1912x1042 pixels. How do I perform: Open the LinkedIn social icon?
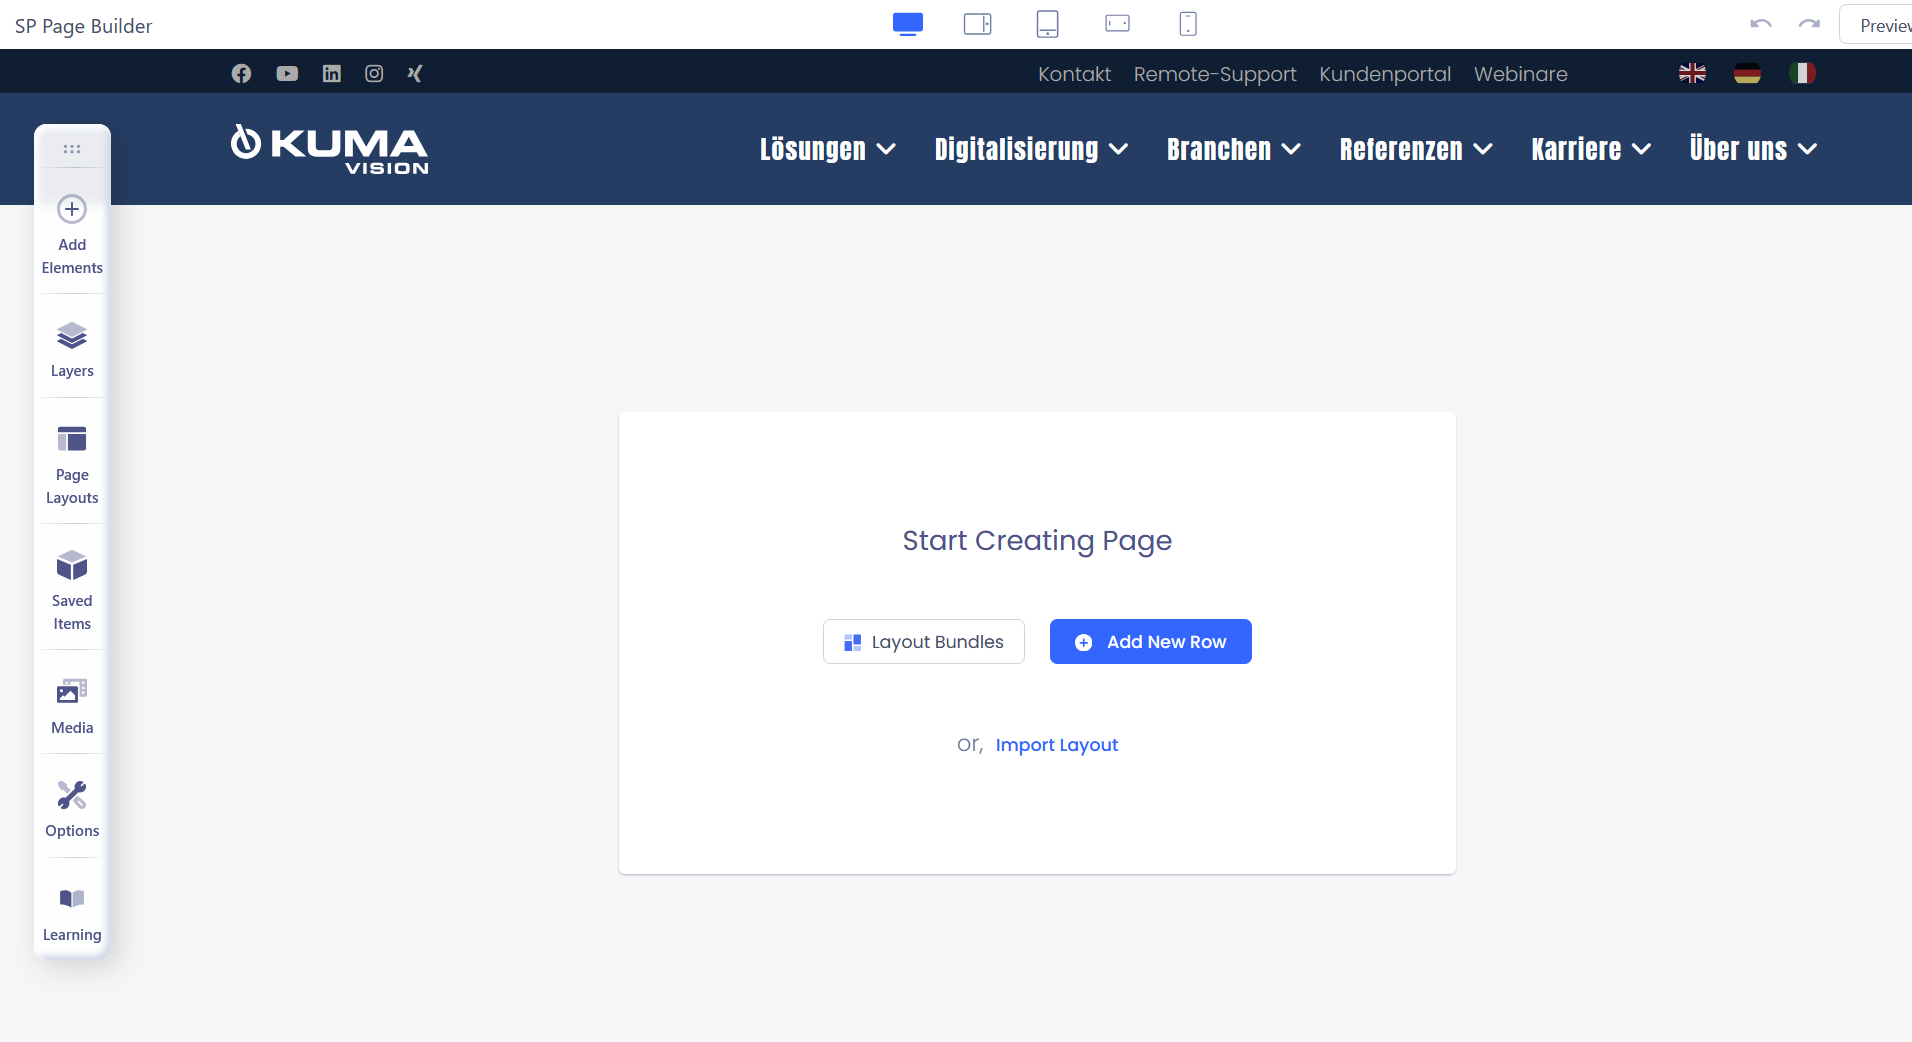(332, 73)
